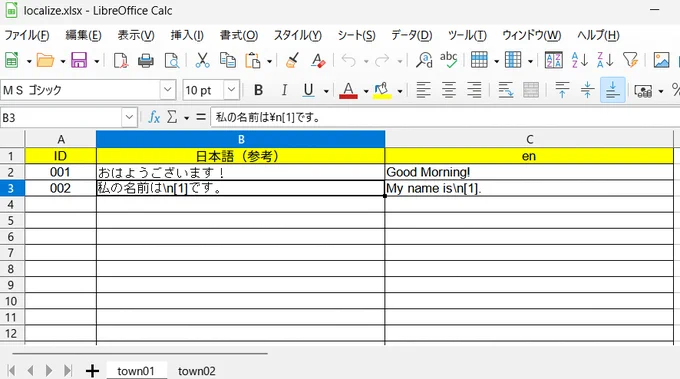
Task: Click the Undo arrow
Action: pyautogui.click(x=349, y=60)
